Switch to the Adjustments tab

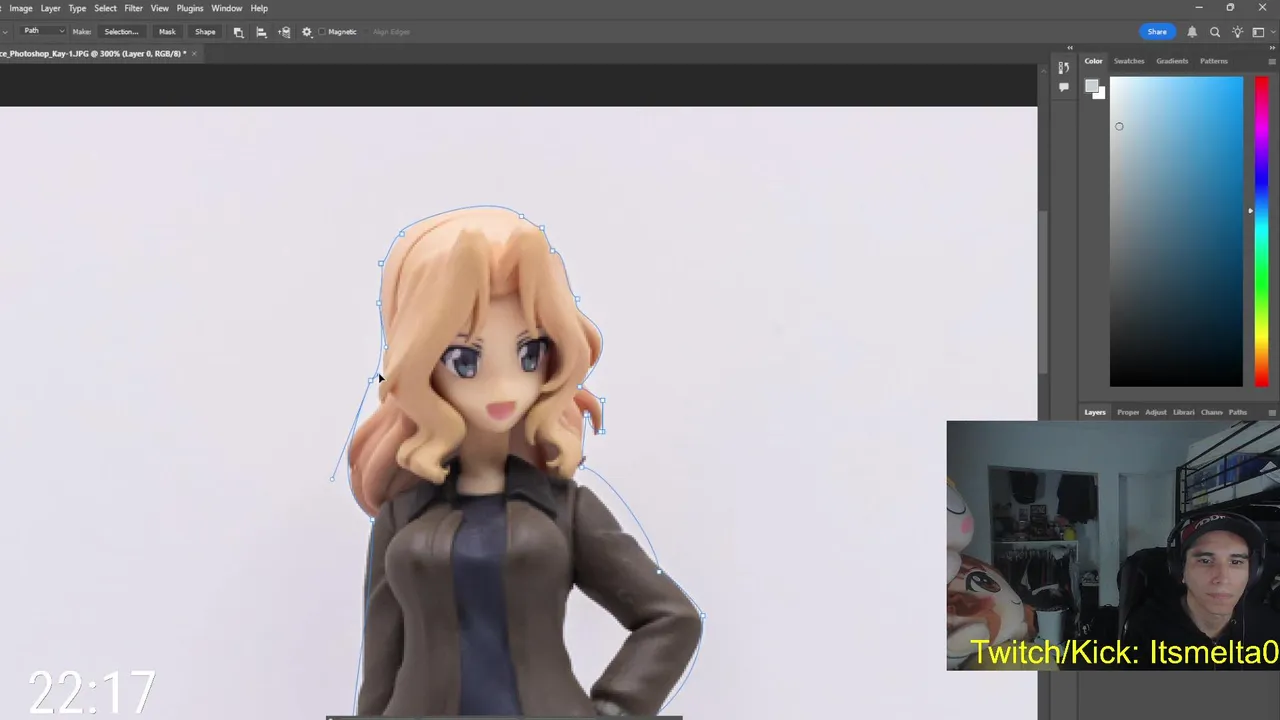coord(1156,412)
